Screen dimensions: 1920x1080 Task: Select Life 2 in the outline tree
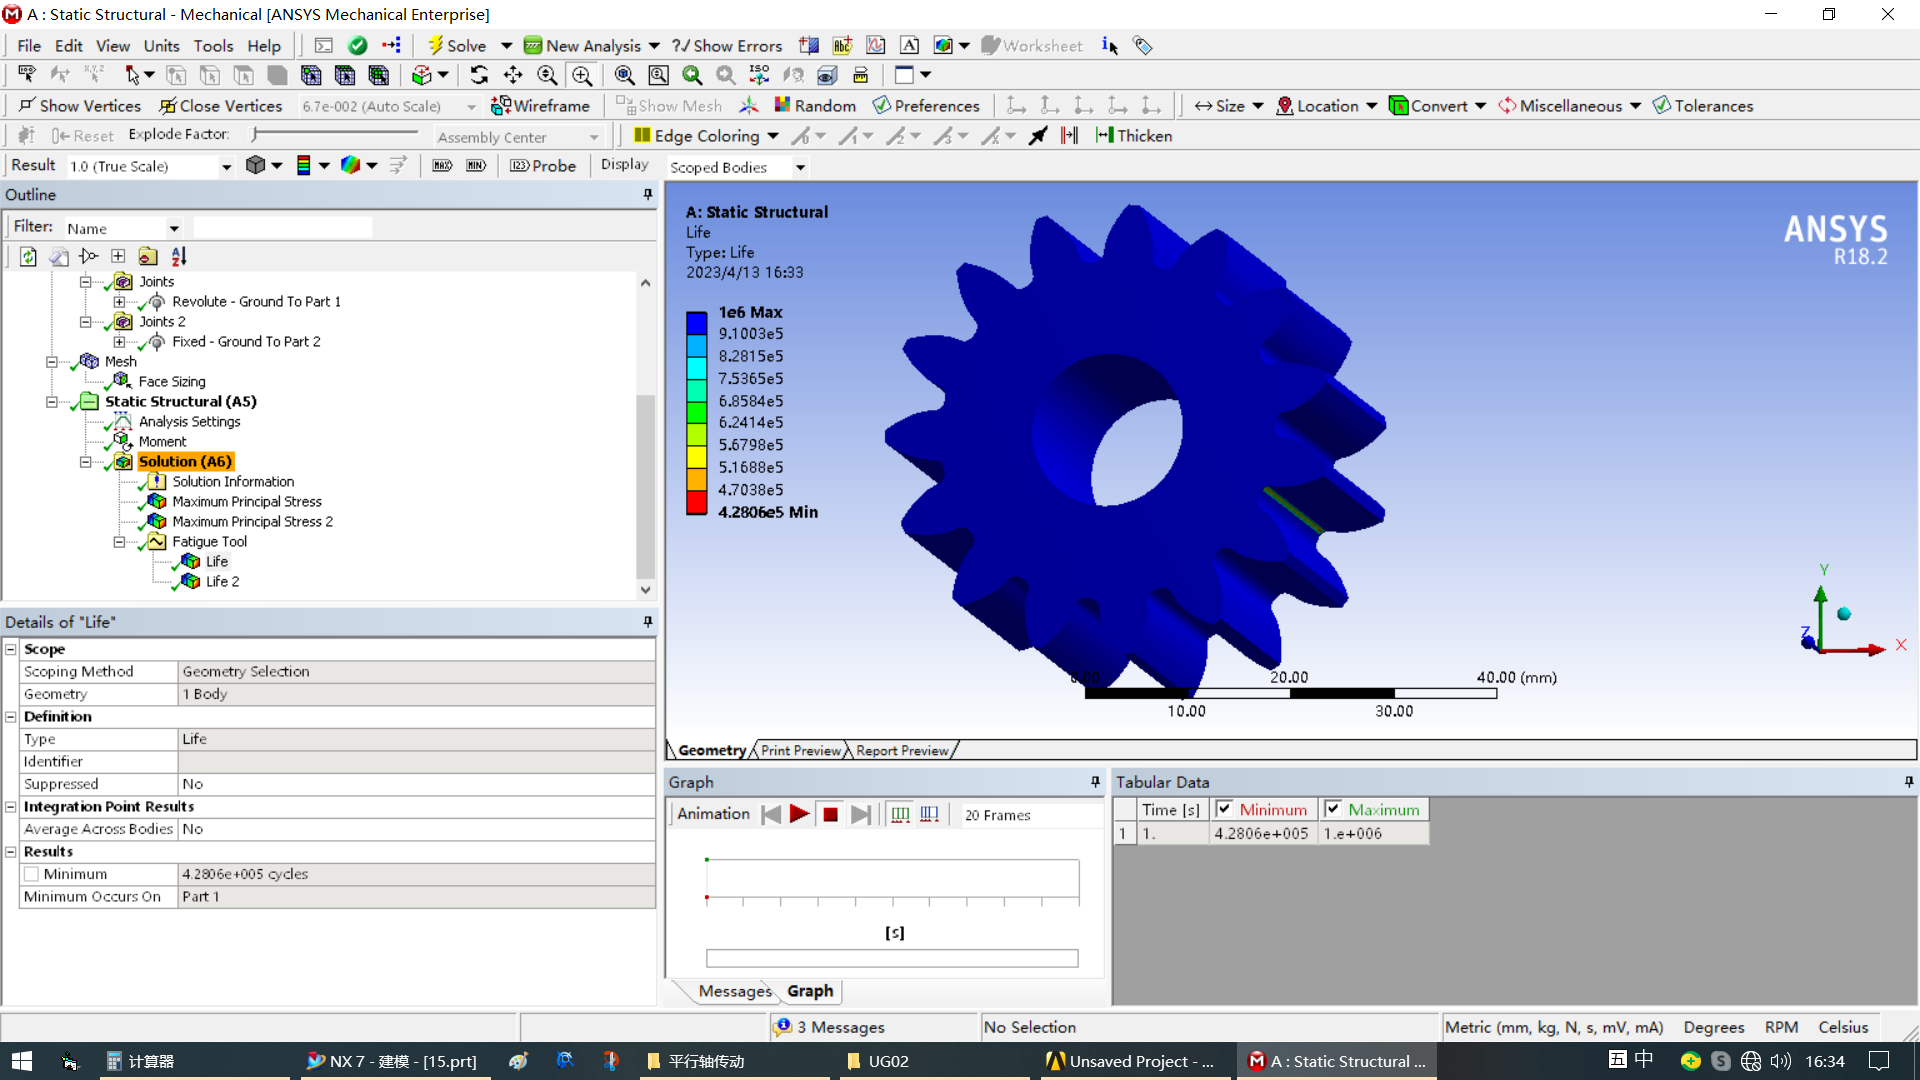click(222, 582)
